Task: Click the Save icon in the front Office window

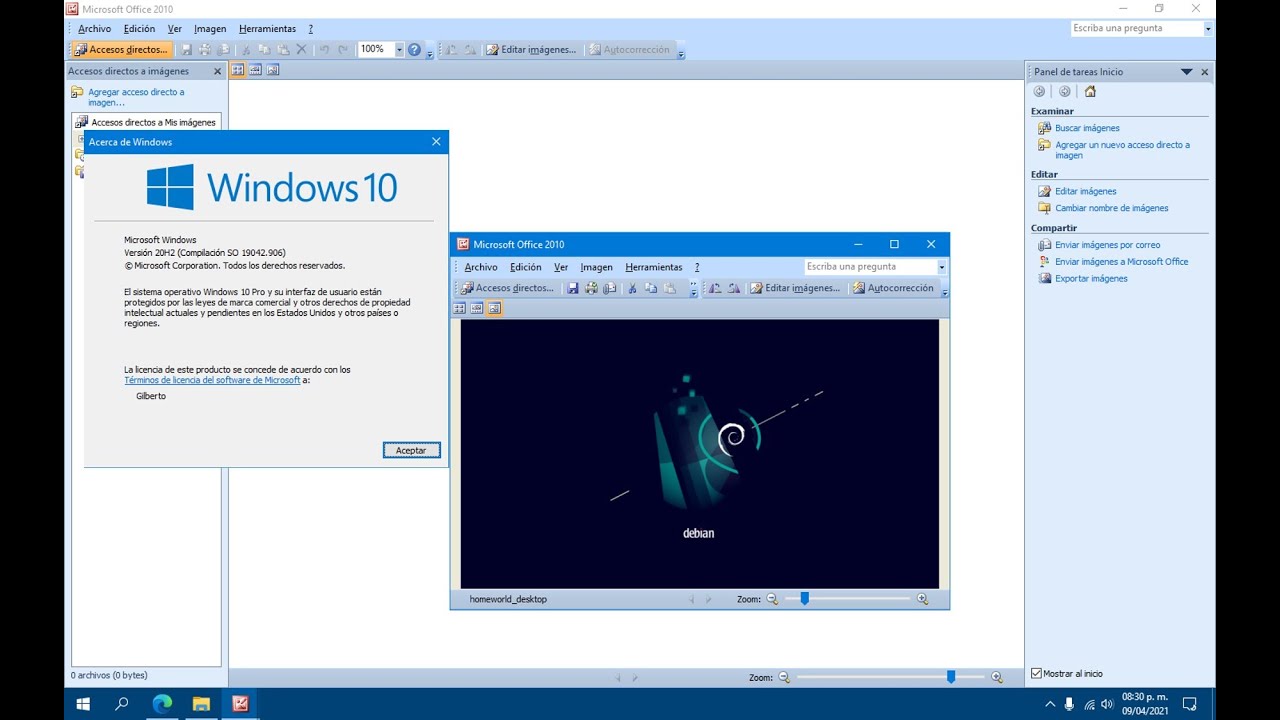Action: (573, 288)
